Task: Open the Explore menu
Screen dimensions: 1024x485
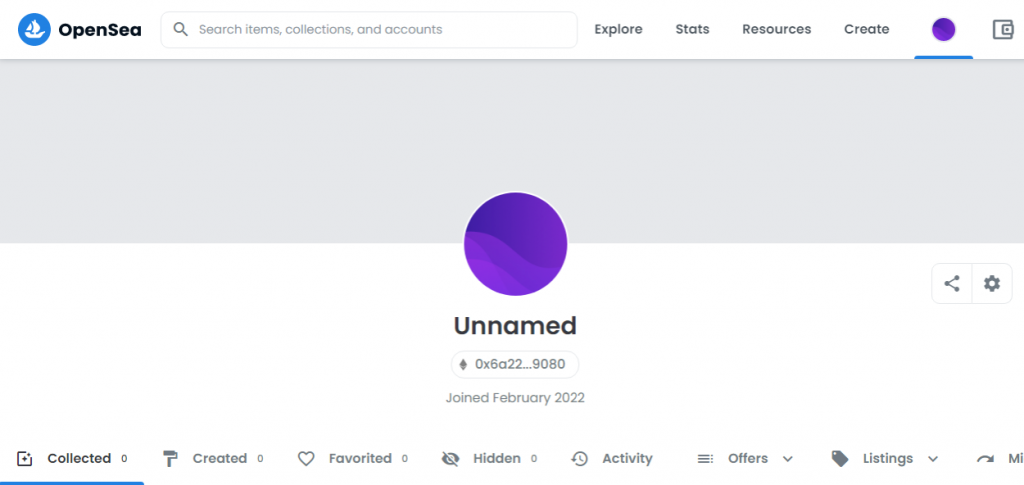Action: pyautogui.click(x=618, y=30)
